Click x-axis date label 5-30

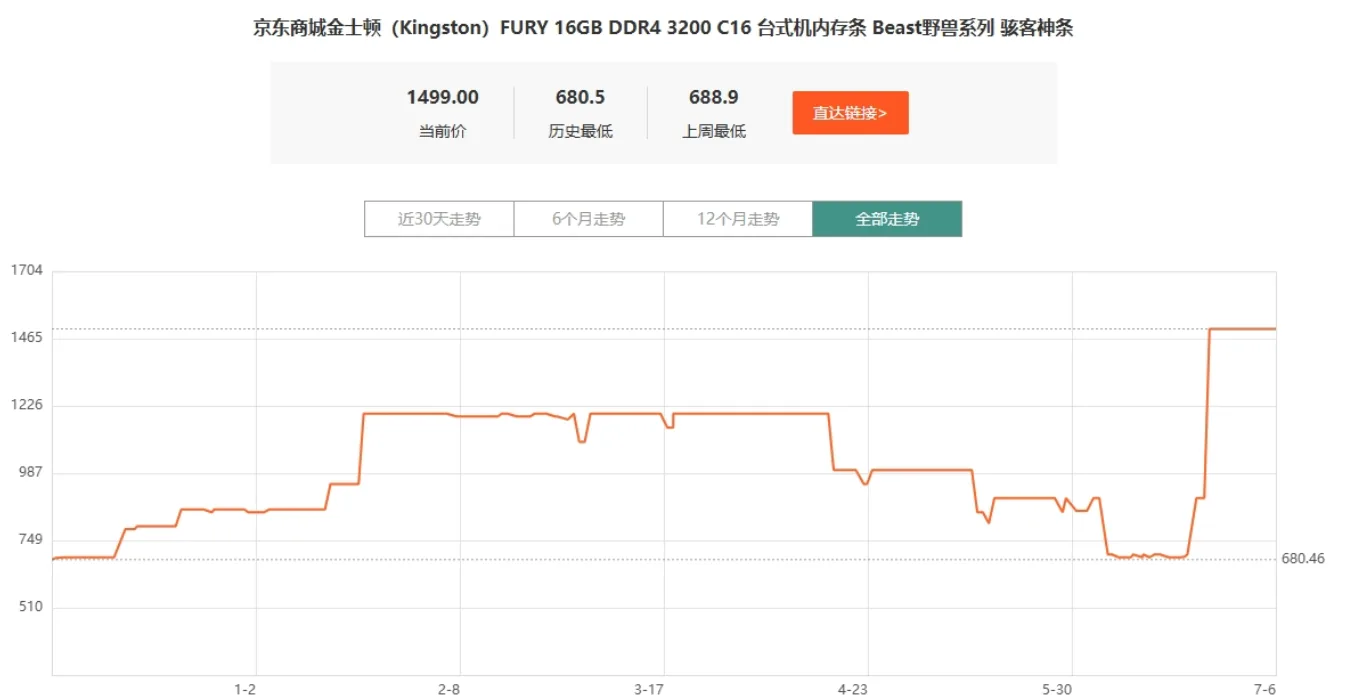tap(1057, 689)
